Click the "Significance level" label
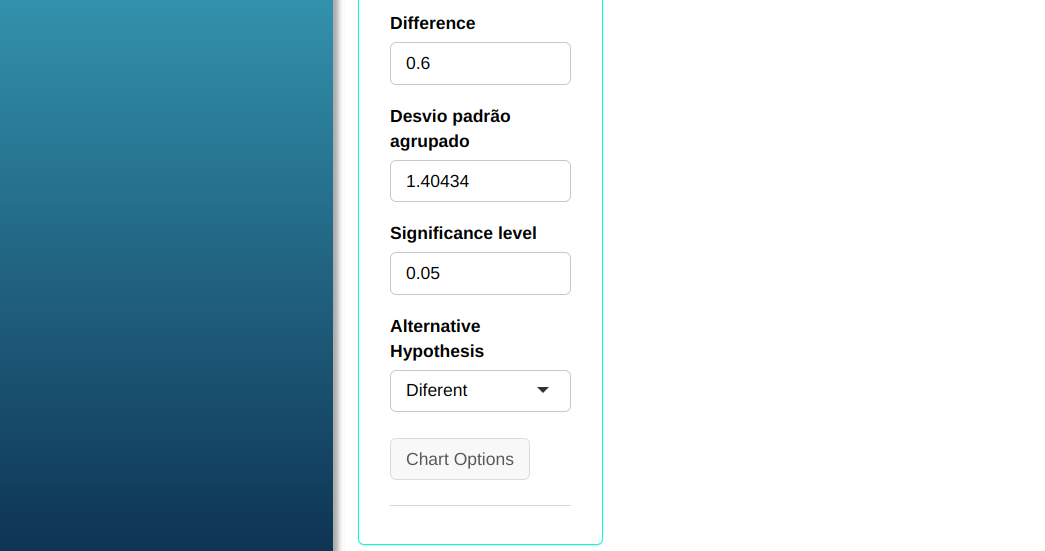 coord(463,233)
